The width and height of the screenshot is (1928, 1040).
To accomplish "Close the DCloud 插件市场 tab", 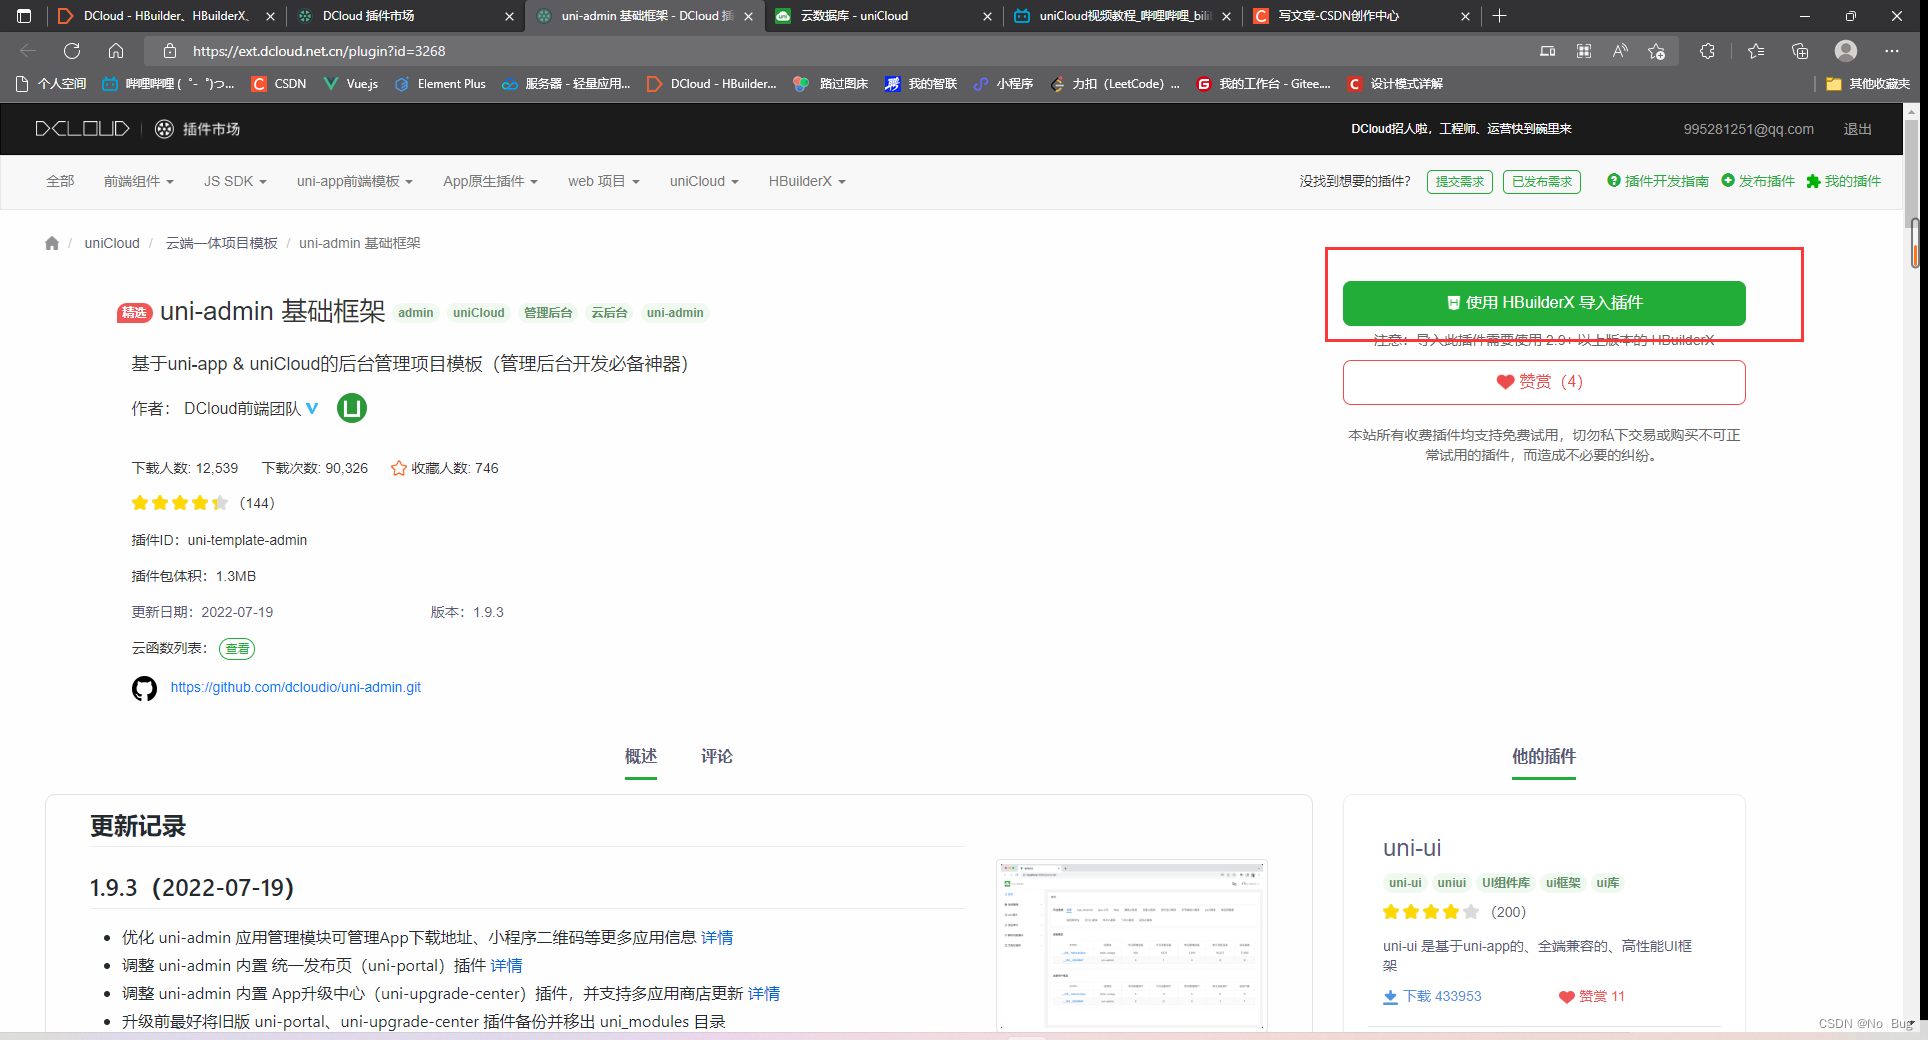I will point(509,16).
